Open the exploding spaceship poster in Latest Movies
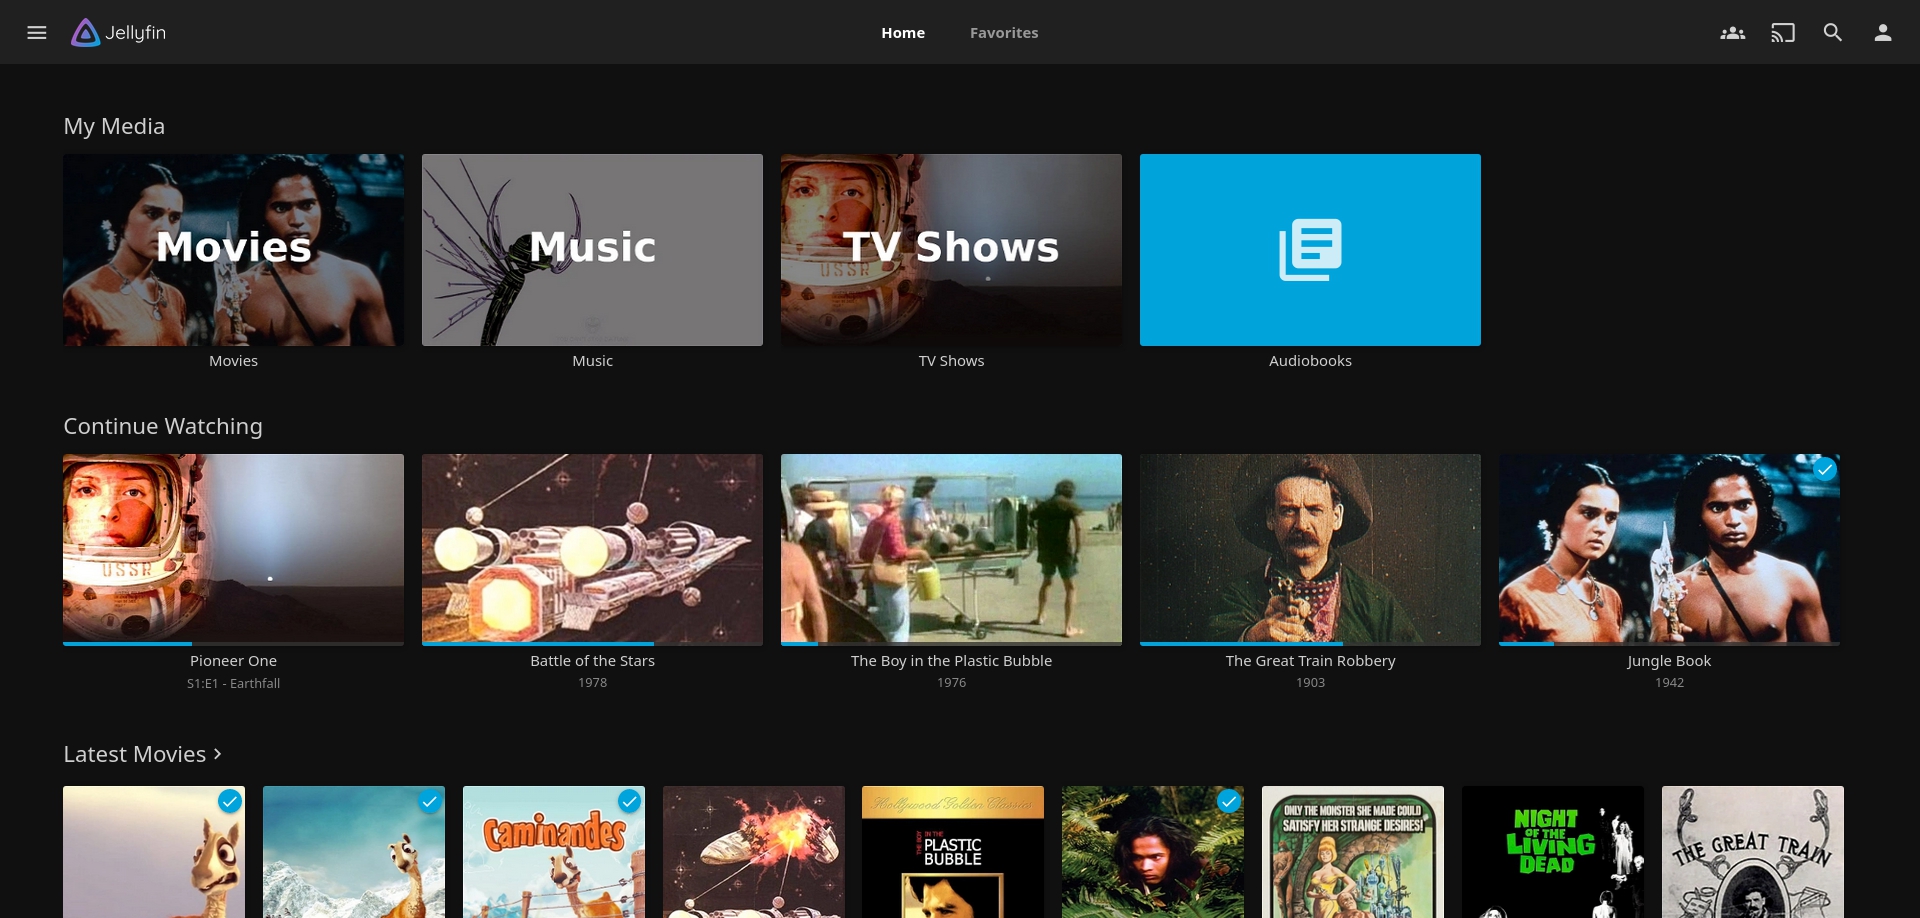1920x918 pixels. 754,852
